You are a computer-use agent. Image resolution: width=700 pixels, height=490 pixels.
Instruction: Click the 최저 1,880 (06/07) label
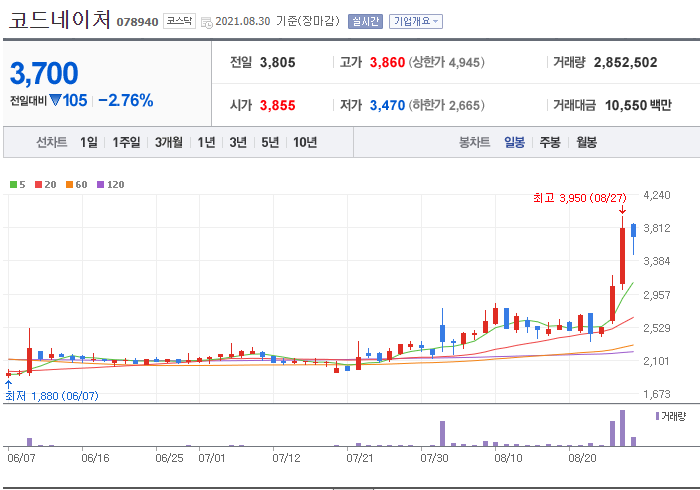coord(52,396)
